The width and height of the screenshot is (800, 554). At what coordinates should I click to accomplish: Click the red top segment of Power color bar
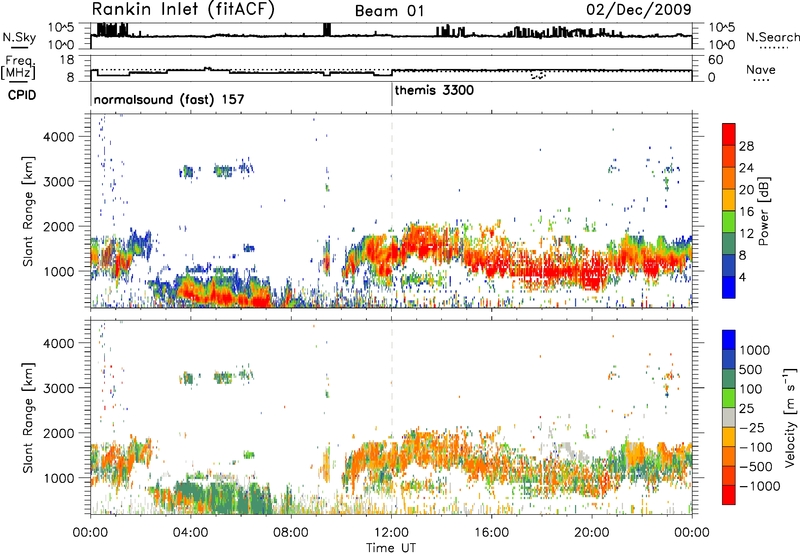click(x=729, y=135)
